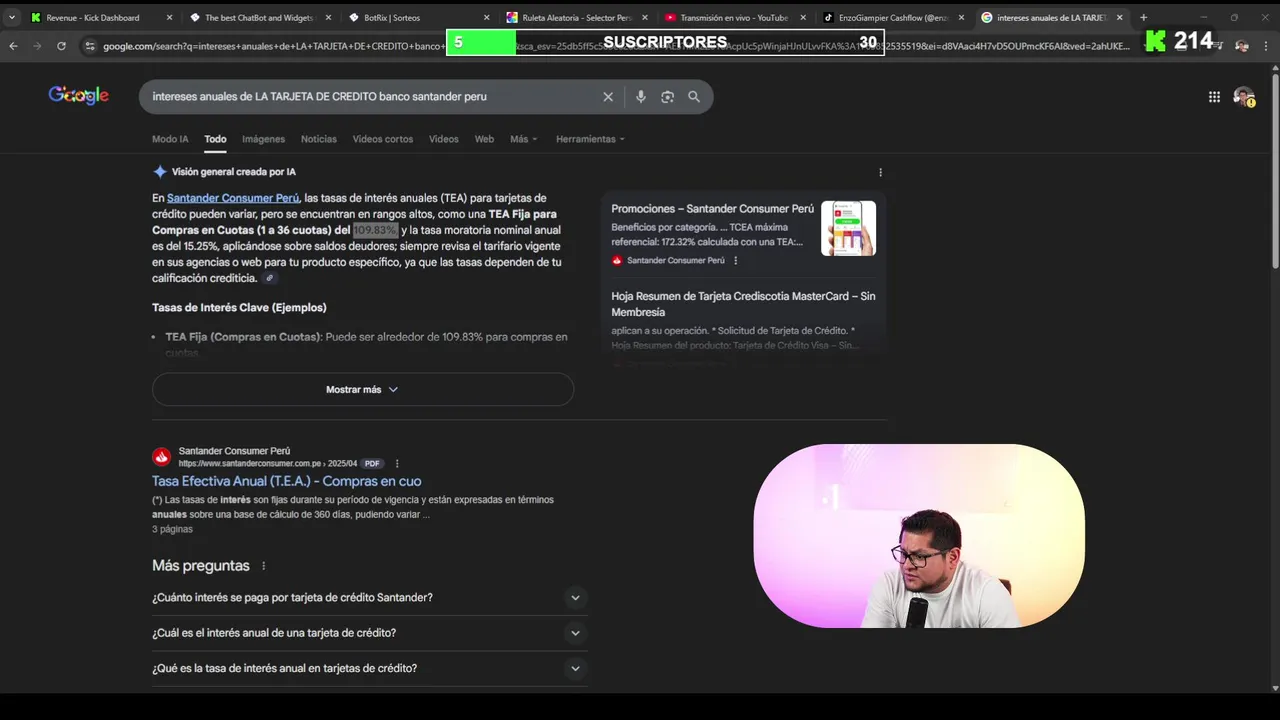Click the green subscribers progress bar
The image size is (1280, 720).
(x=481, y=42)
